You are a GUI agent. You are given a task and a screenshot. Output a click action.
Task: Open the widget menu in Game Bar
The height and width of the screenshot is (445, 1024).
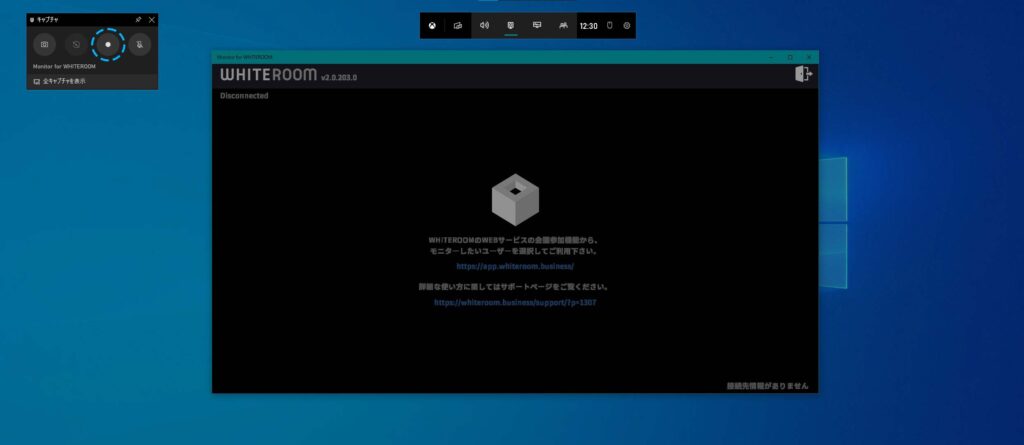[x=458, y=25]
